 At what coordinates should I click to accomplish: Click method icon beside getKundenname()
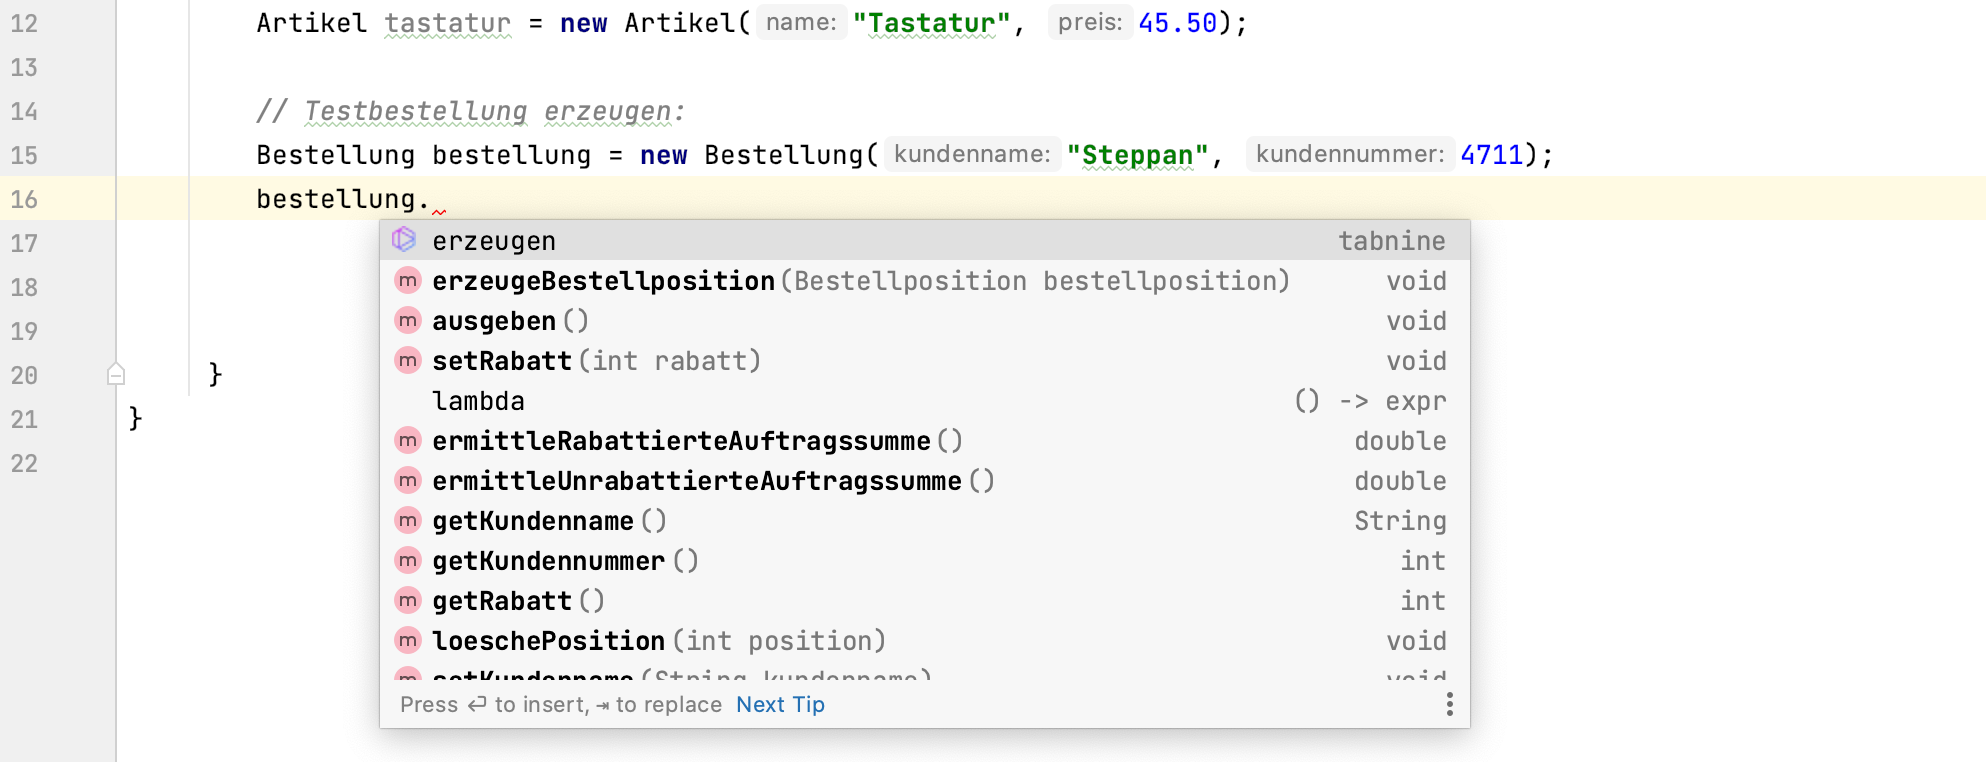tap(407, 521)
